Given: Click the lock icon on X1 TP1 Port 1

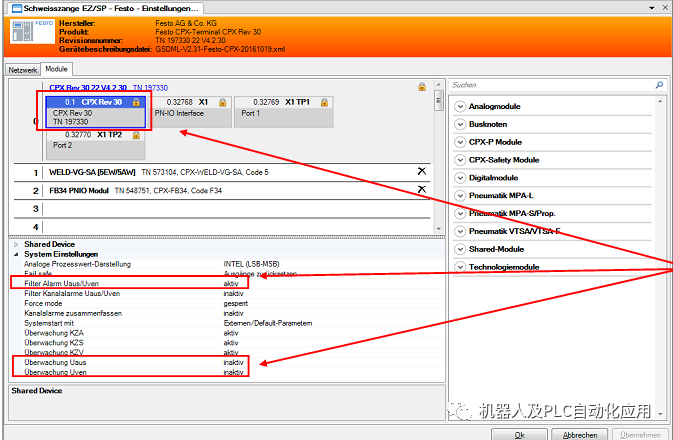Looking at the screenshot, I should (324, 102).
